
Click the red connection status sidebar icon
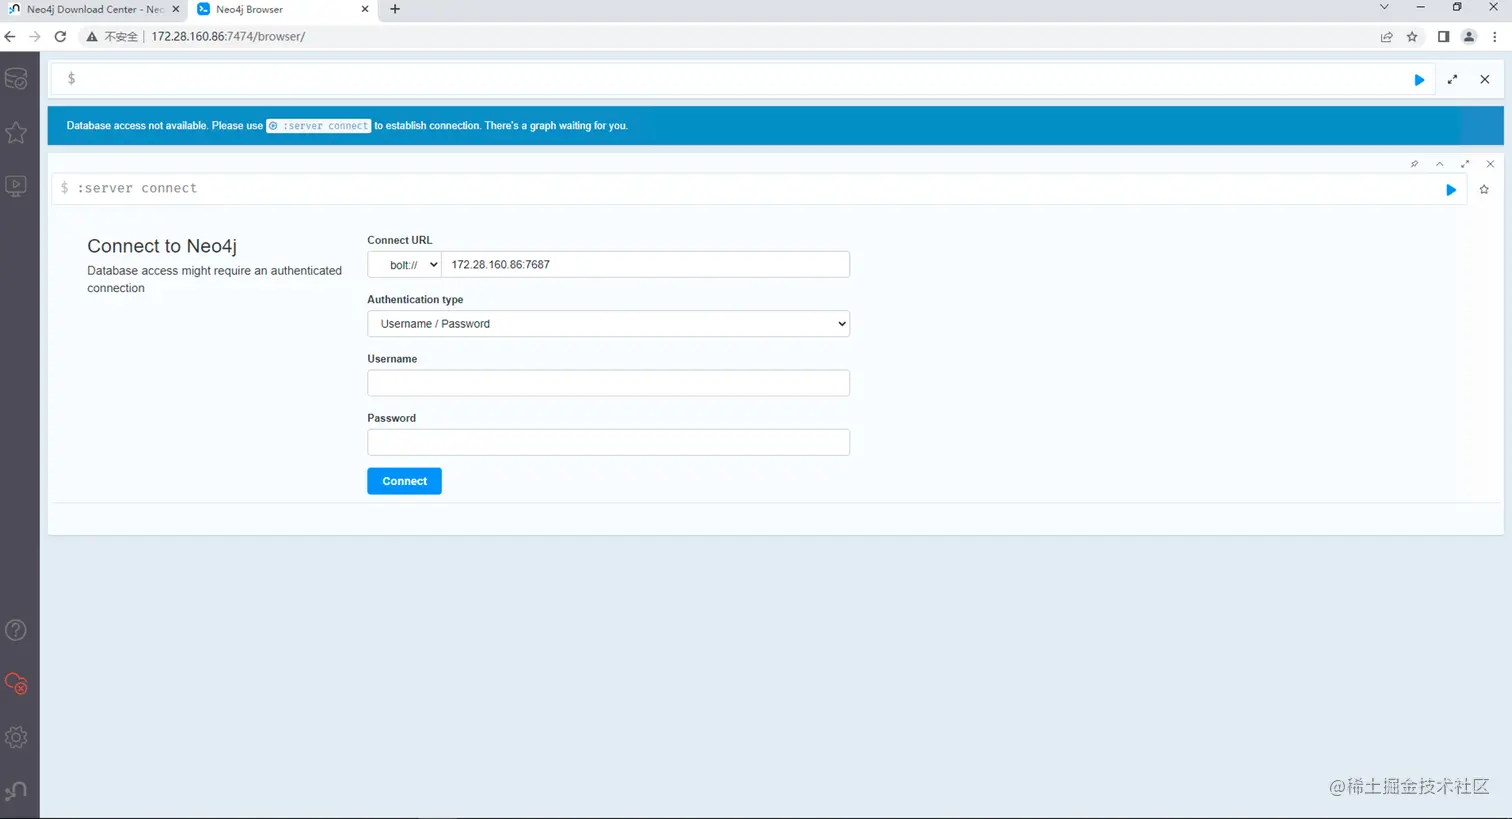[x=16, y=684]
